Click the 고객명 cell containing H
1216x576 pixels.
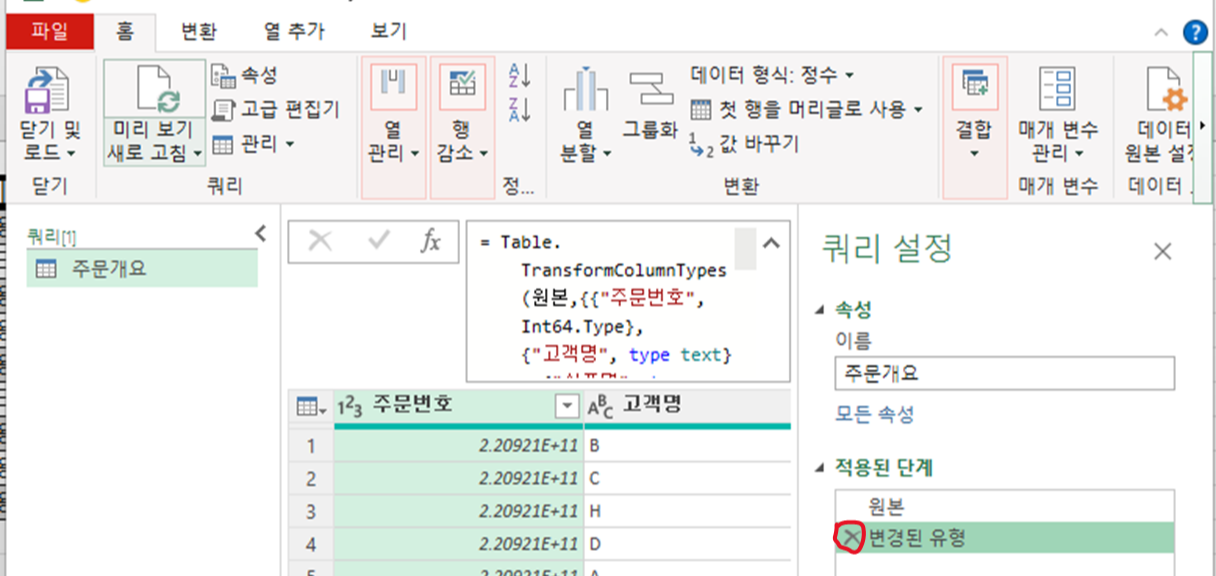[x=687, y=511]
